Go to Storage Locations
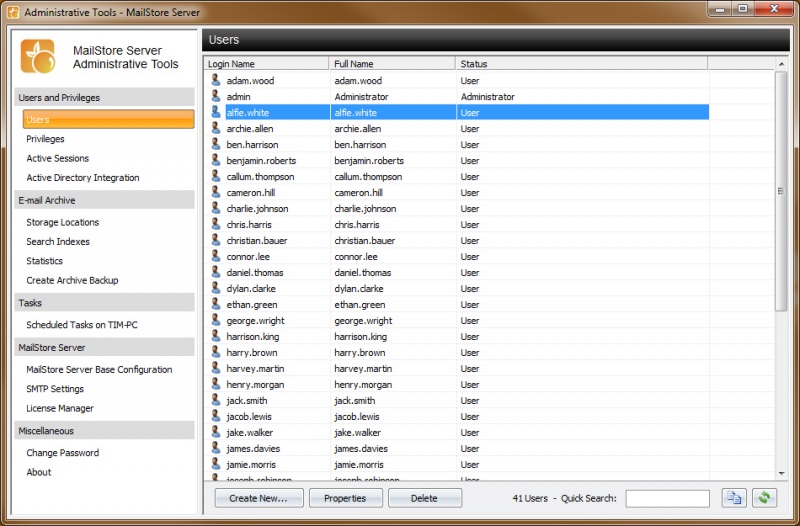This screenshot has height=526, width=800. coord(62,222)
